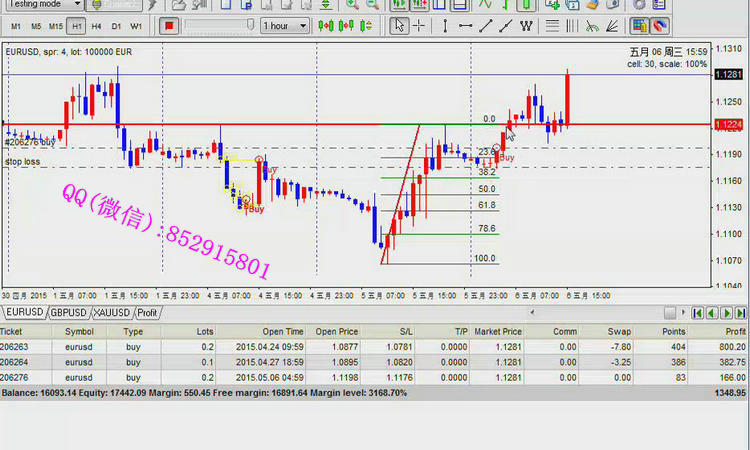This screenshot has width=750, height=450.
Task: Select the crosshair tool
Action: coord(419,25)
